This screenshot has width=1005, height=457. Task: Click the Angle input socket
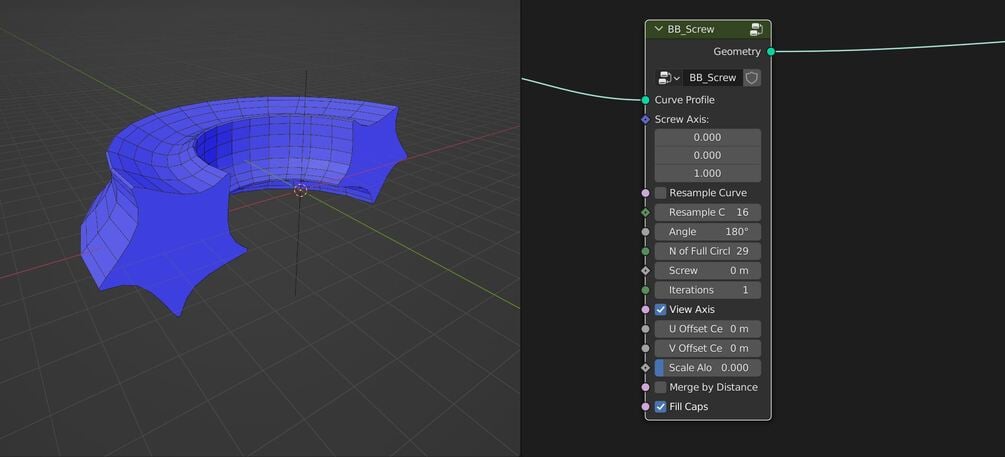tap(645, 231)
